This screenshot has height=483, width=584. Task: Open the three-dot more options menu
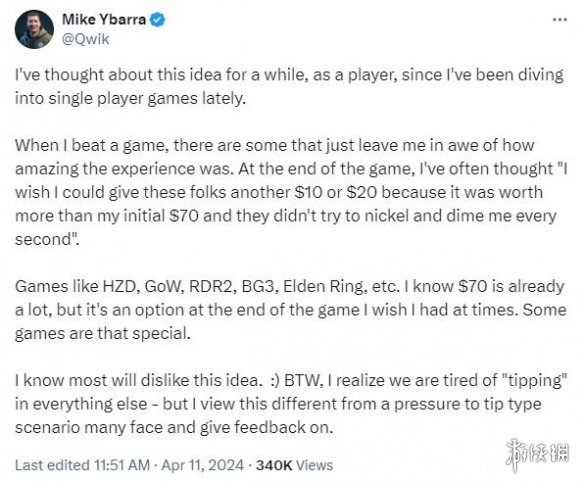(x=559, y=20)
